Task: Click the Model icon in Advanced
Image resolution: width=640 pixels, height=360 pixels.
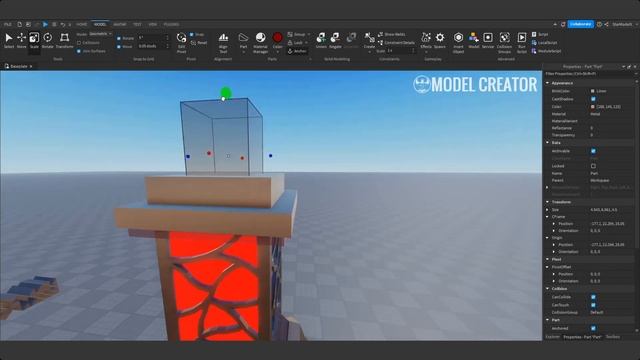Action: [473, 40]
